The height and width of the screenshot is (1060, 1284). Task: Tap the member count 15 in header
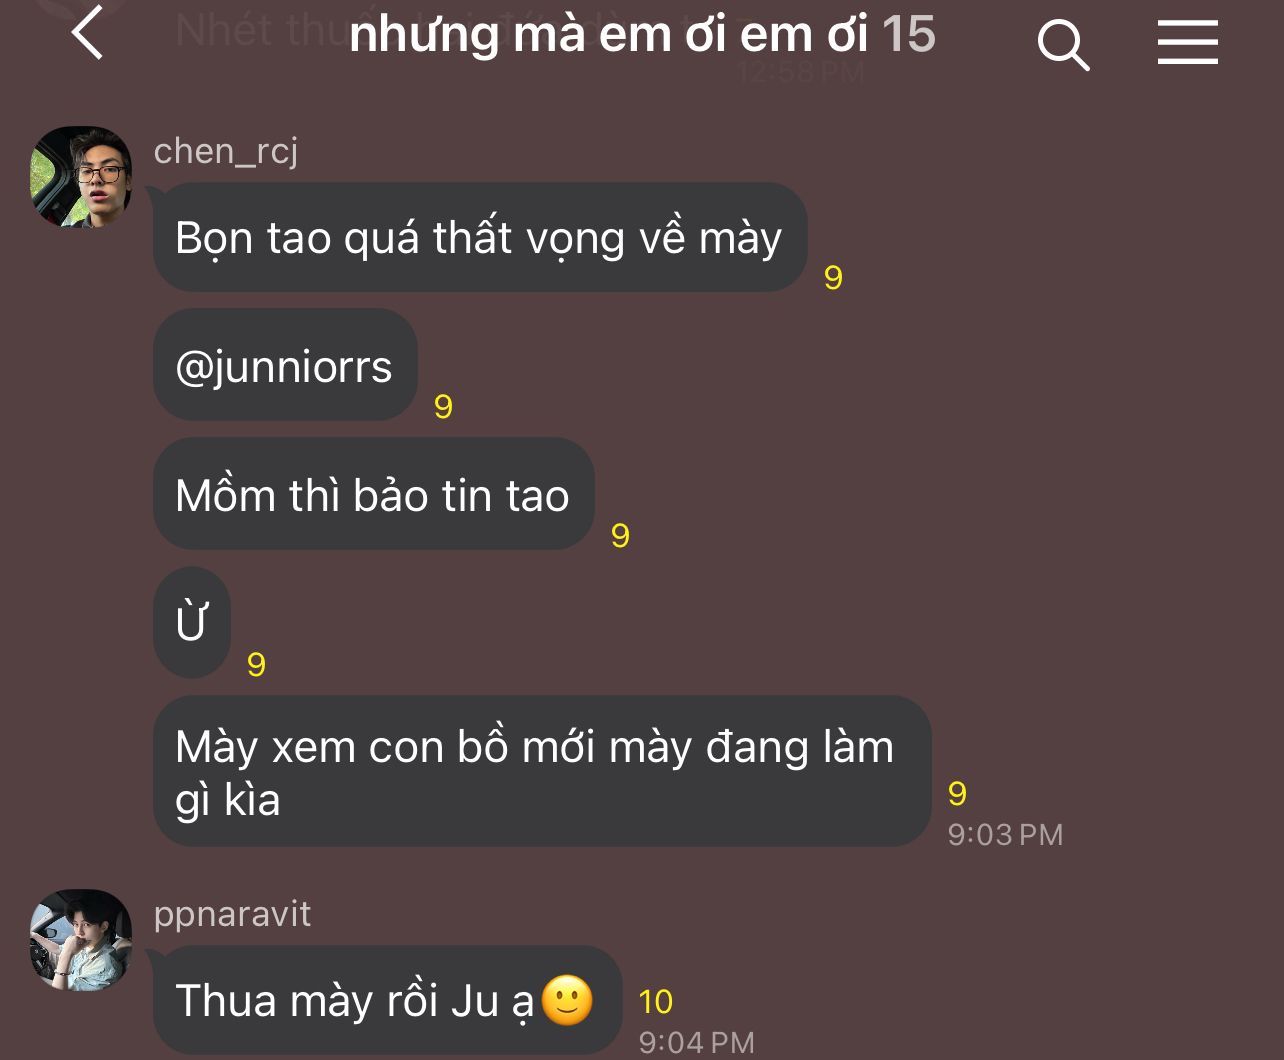pos(908,34)
